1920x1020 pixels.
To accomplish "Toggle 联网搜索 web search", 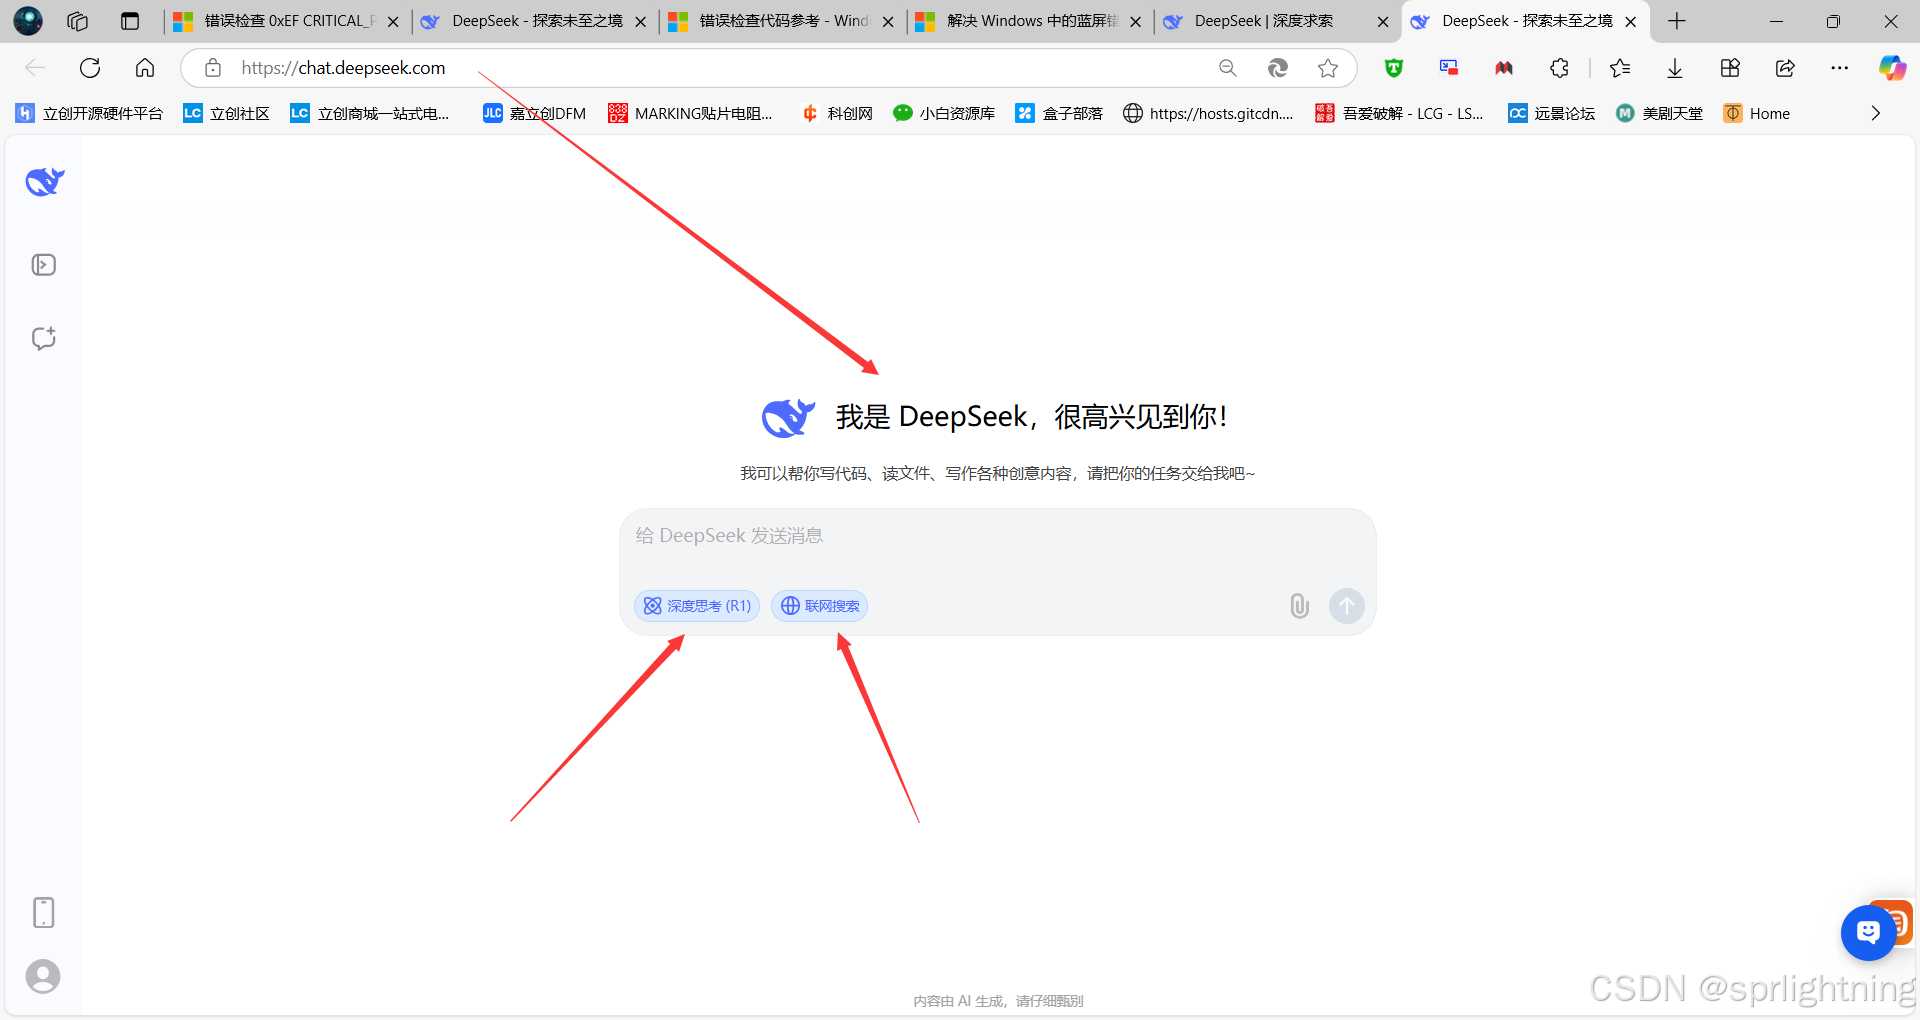I will click(820, 606).
